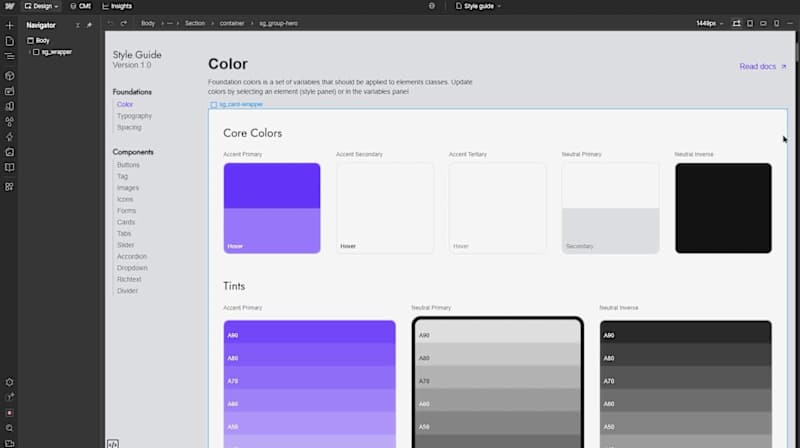Open the Interactions lightning panel
The image size is (800, 448).
coord(9,137)
